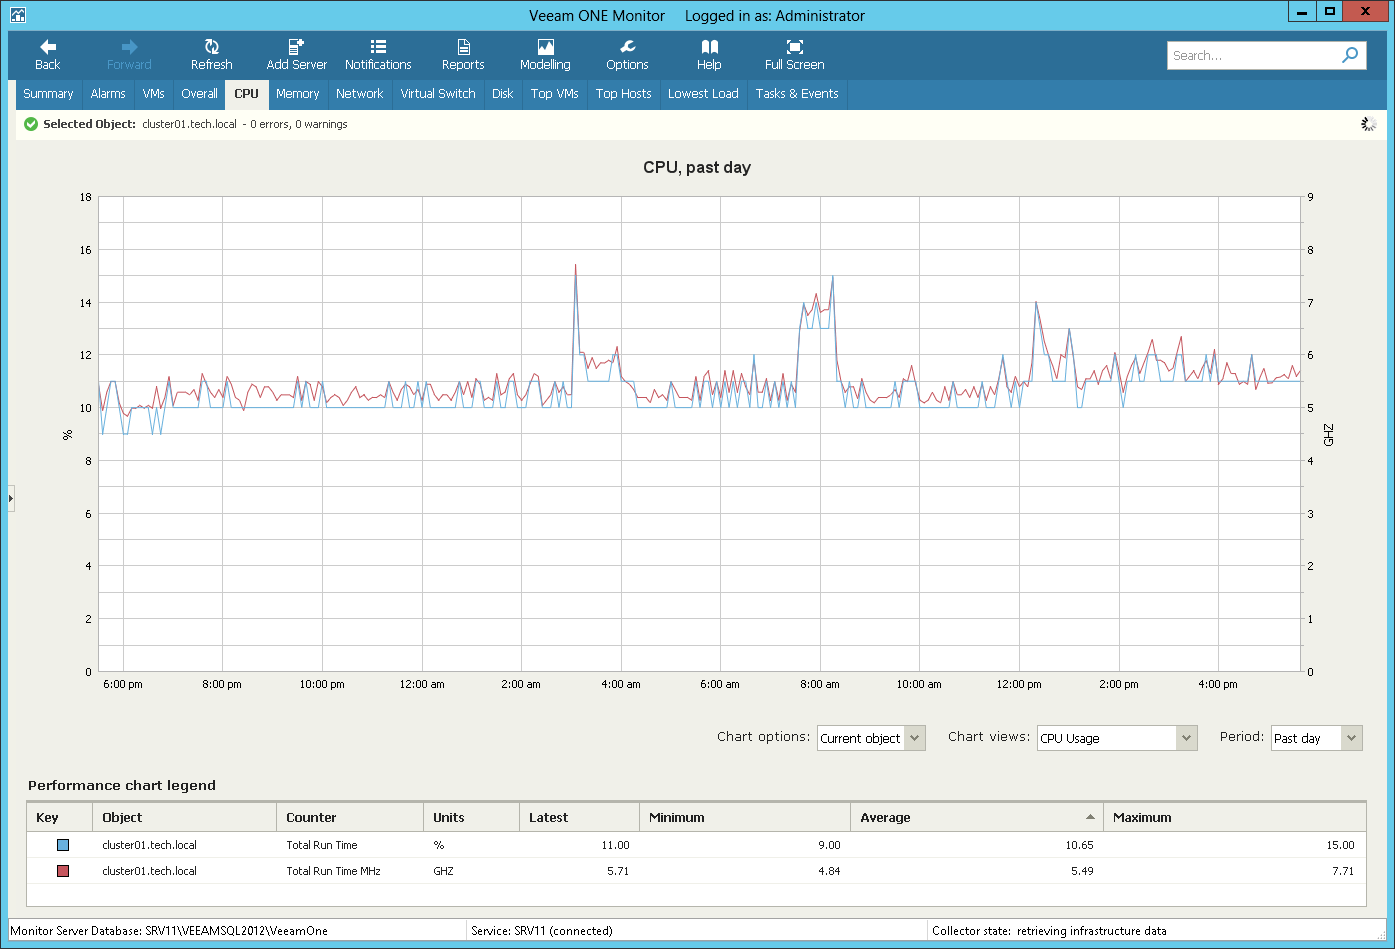
Task: Open the Memory tab
Action: (x=297, y=94)
